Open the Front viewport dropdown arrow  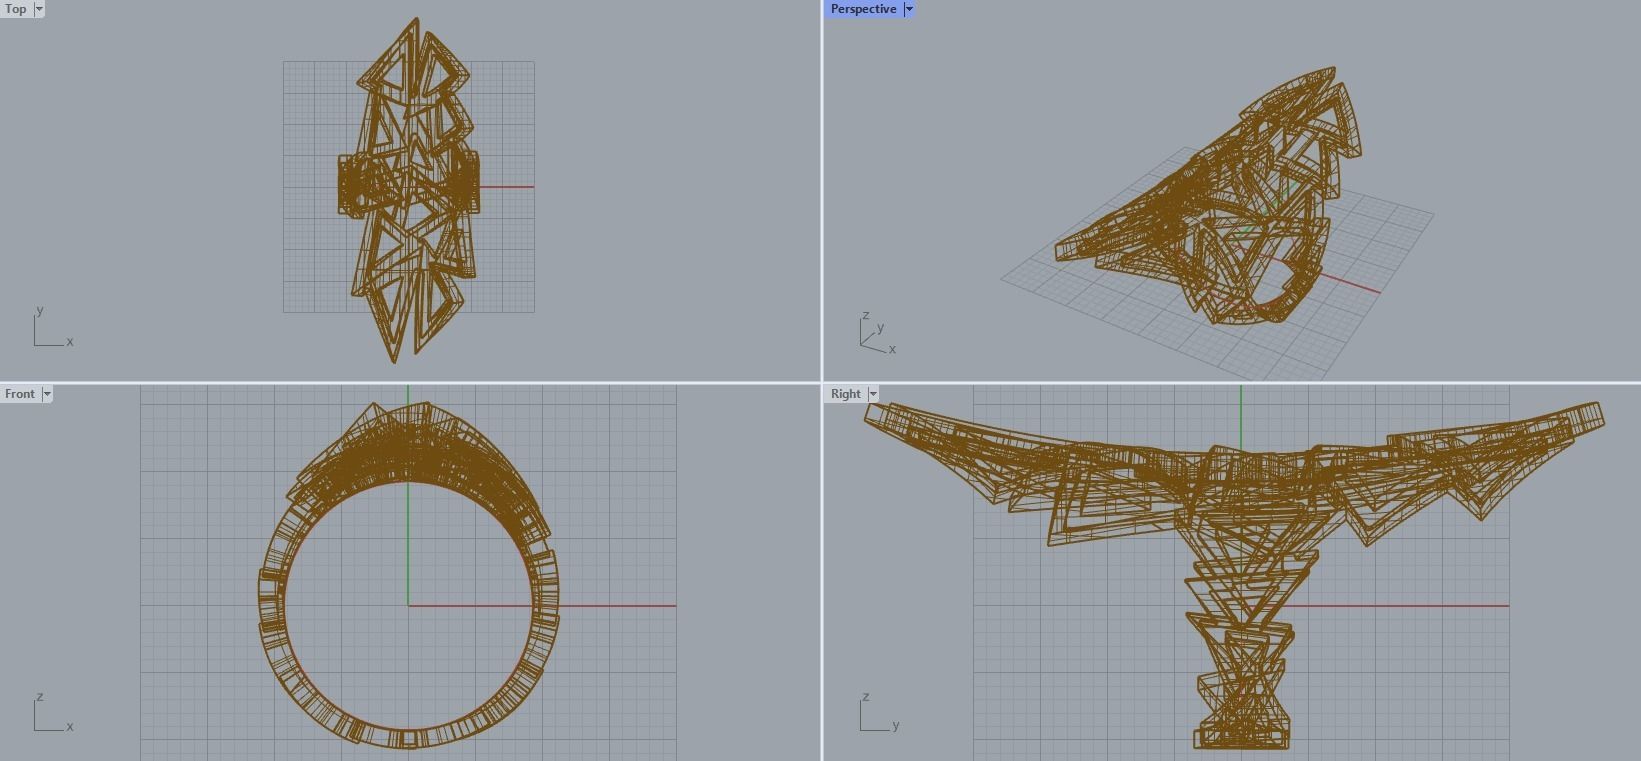coord(47,394)
